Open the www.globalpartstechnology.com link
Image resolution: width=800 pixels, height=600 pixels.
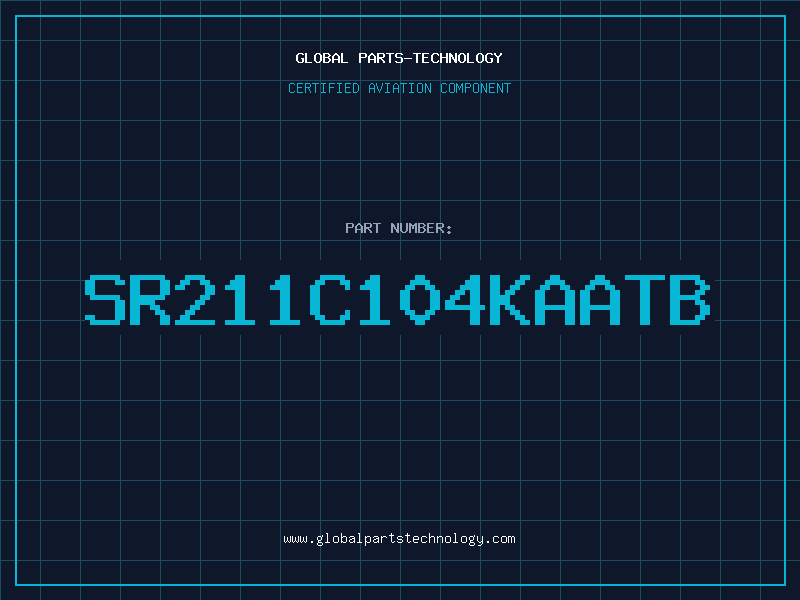coord(399,539)
